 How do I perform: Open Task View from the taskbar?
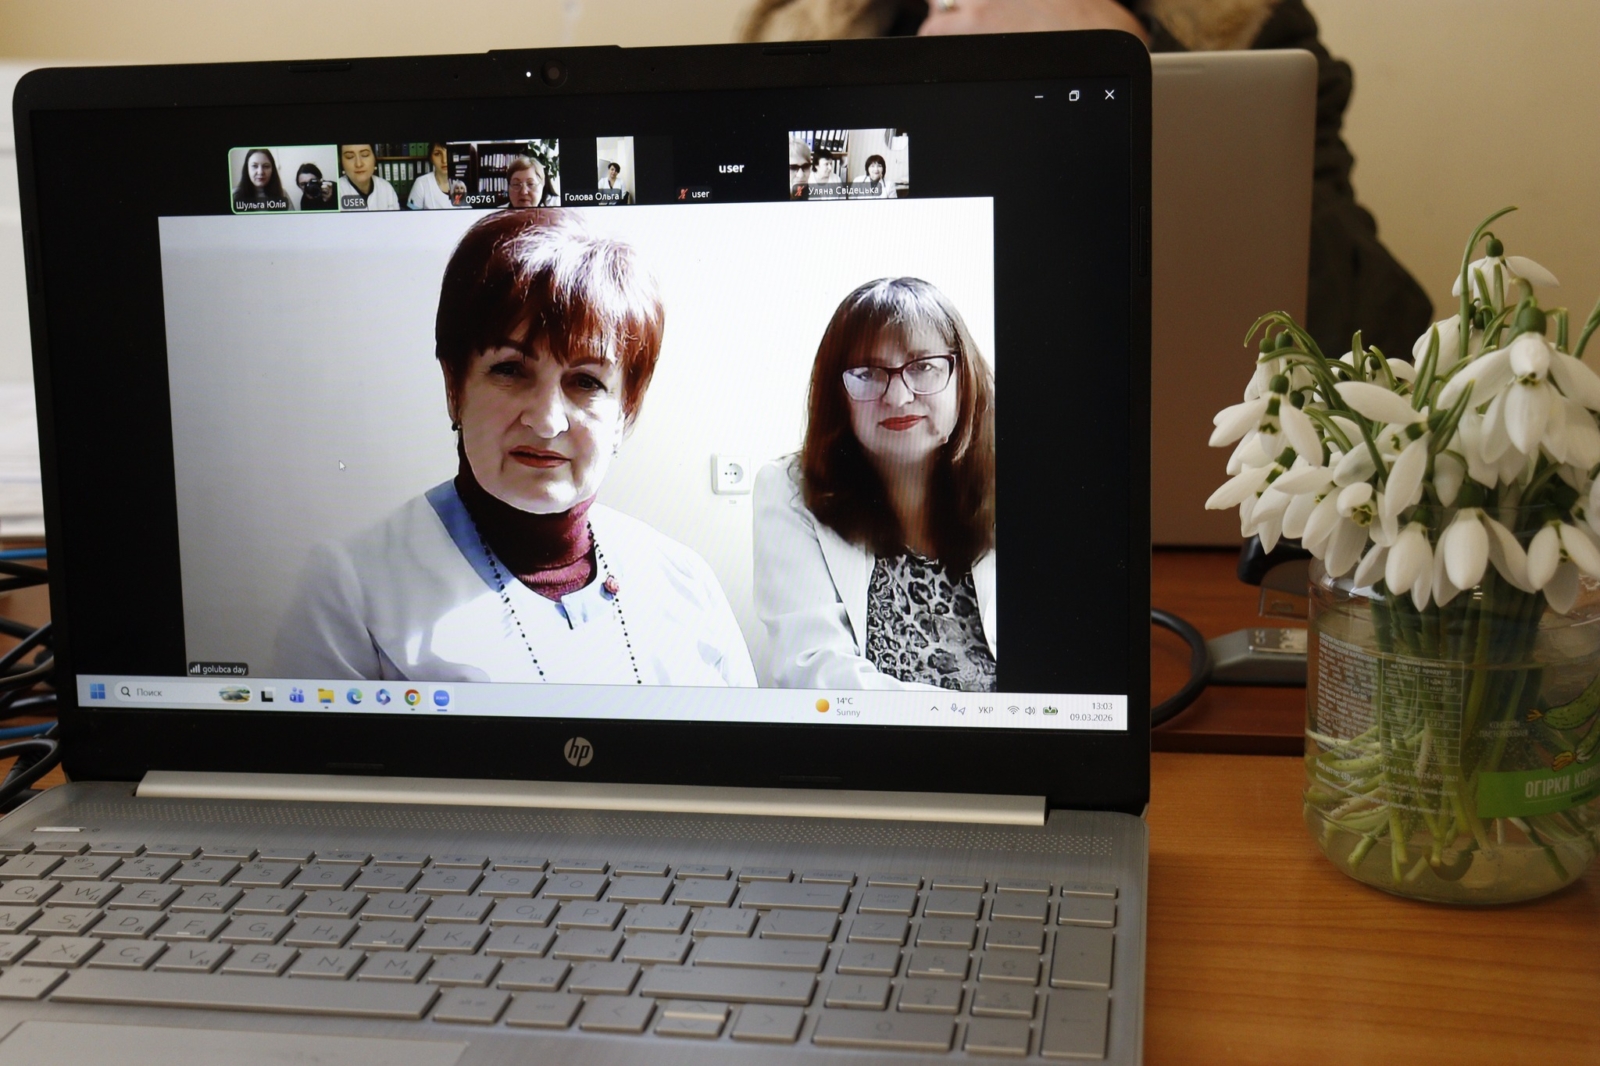tap(267, 695)
